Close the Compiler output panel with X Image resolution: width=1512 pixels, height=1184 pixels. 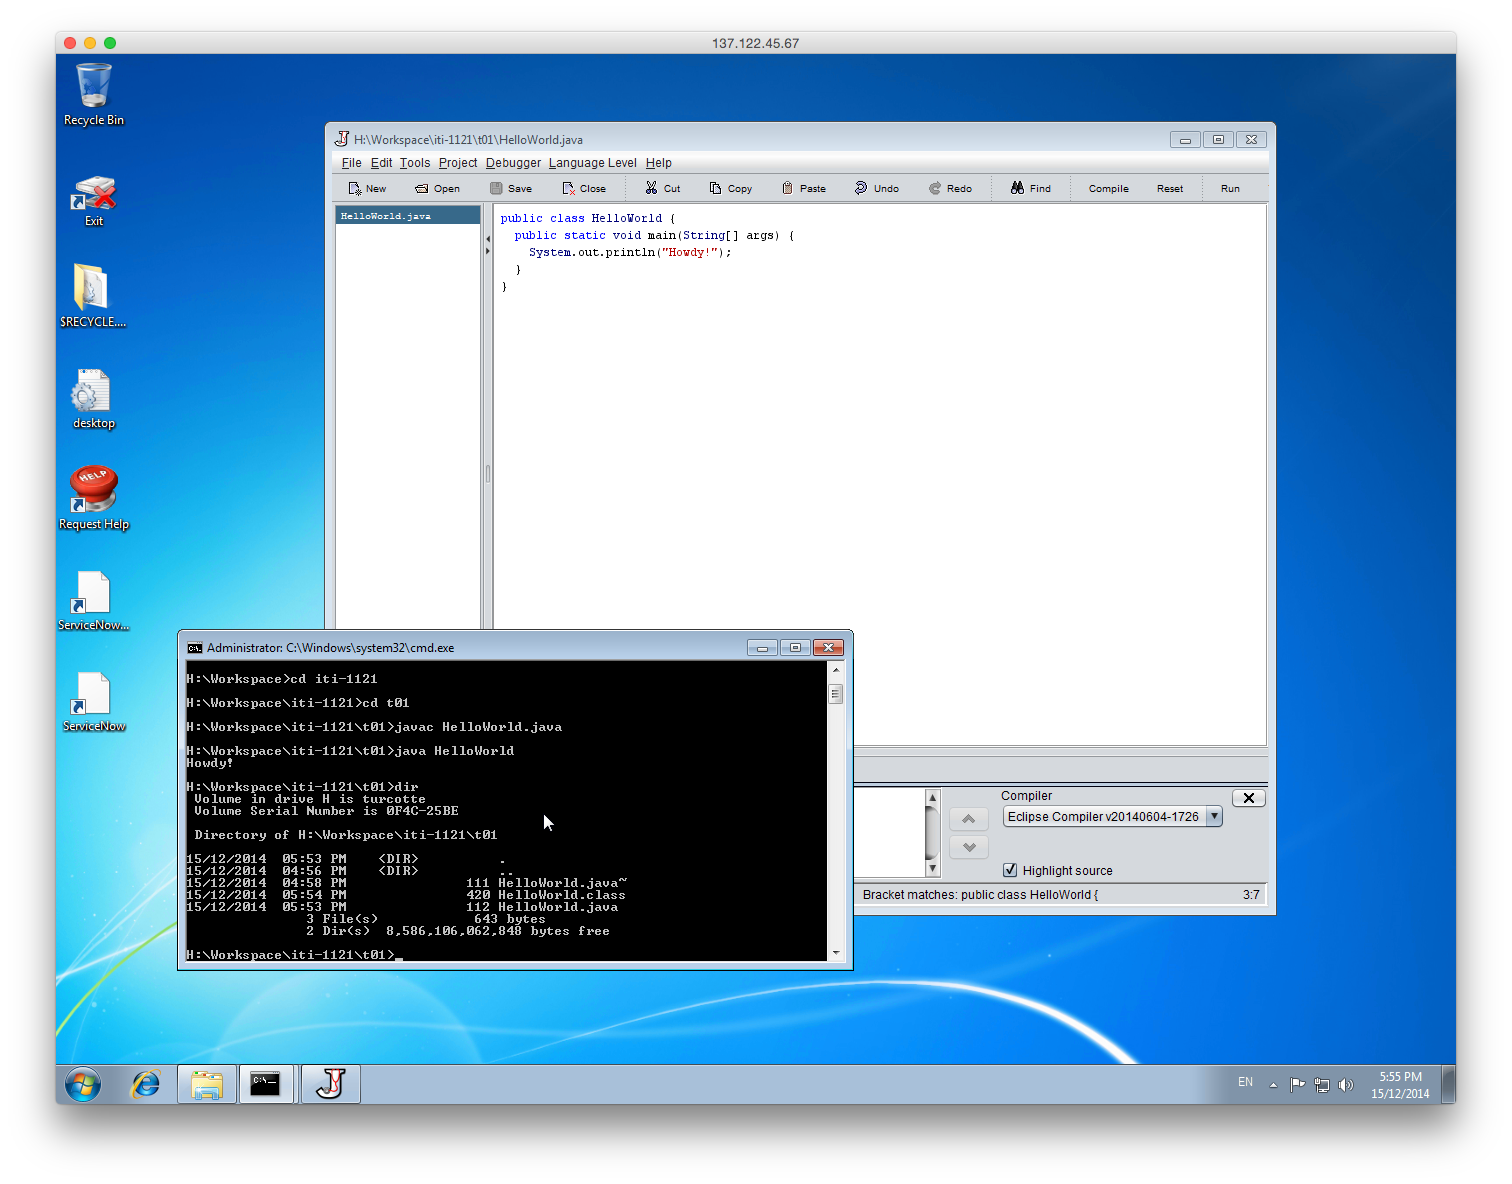pos(1248,798)
